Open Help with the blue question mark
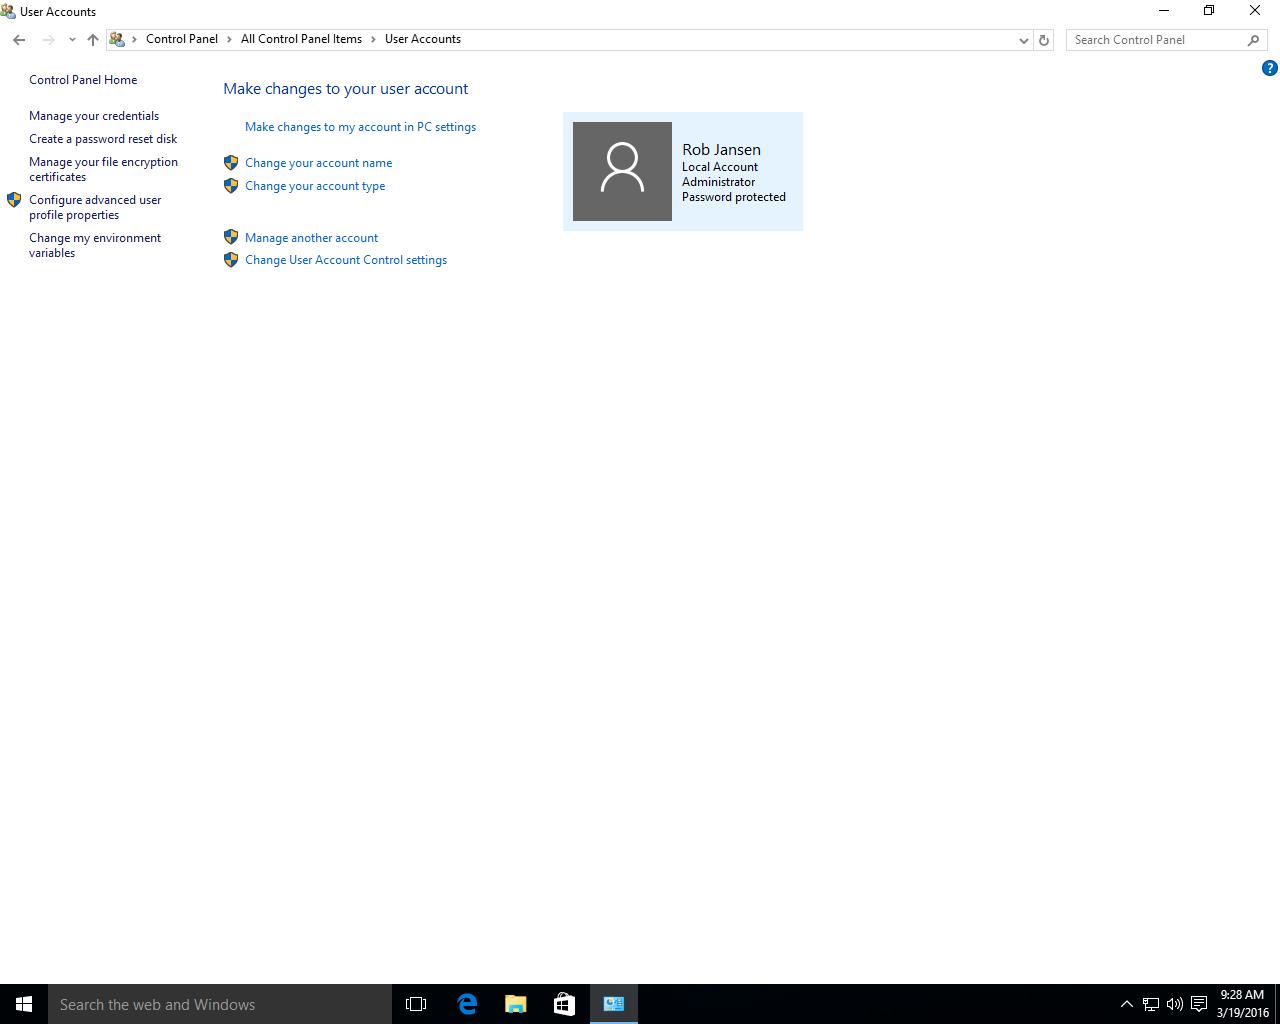This screenshot has height=1024, width=1280. [1270, 68]
